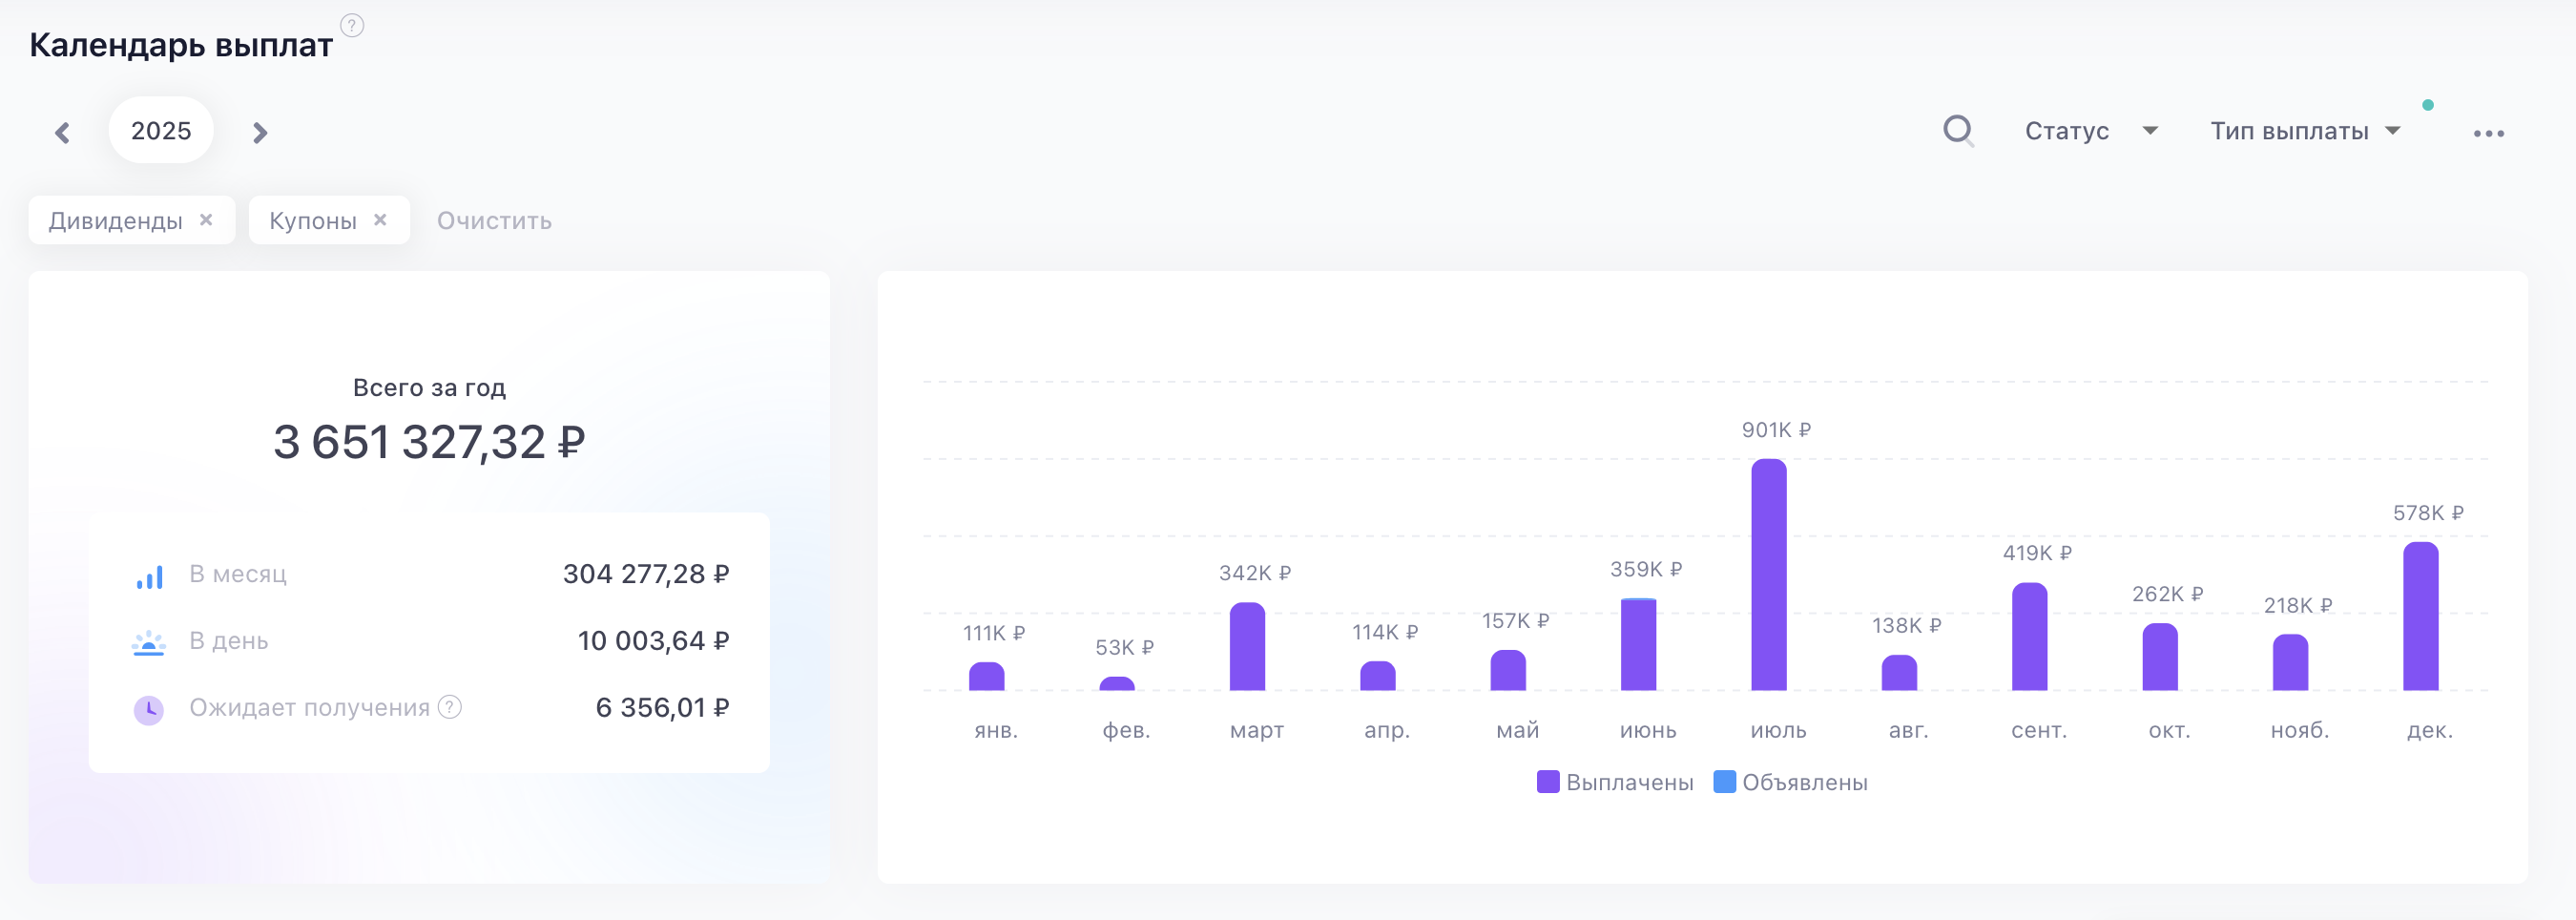Open the three-dots more options menu
2576x920 pixels.
(2488, 133)
